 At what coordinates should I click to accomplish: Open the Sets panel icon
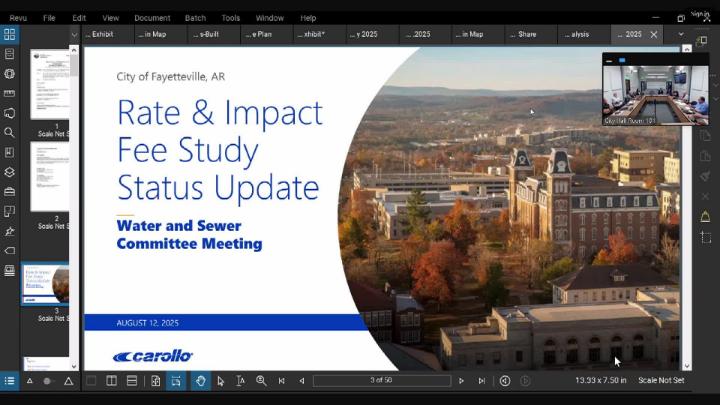click(9, 211)
